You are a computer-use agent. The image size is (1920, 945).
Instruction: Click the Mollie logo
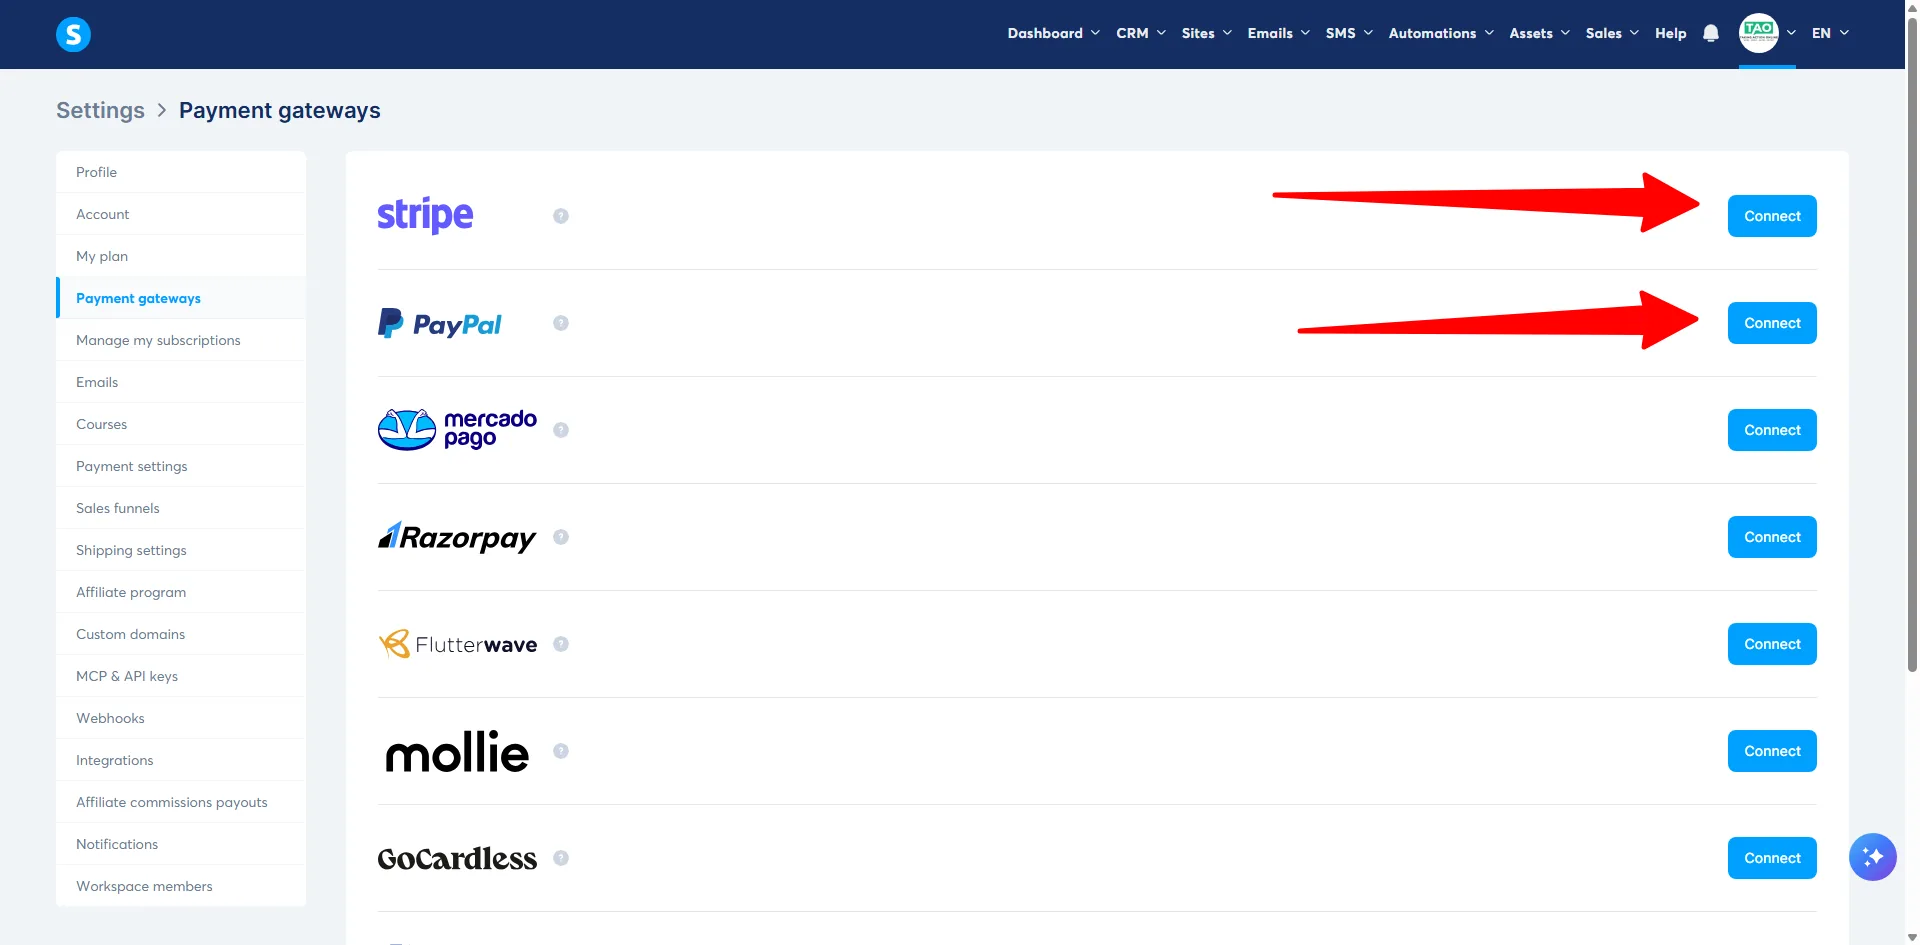[457, 751]
